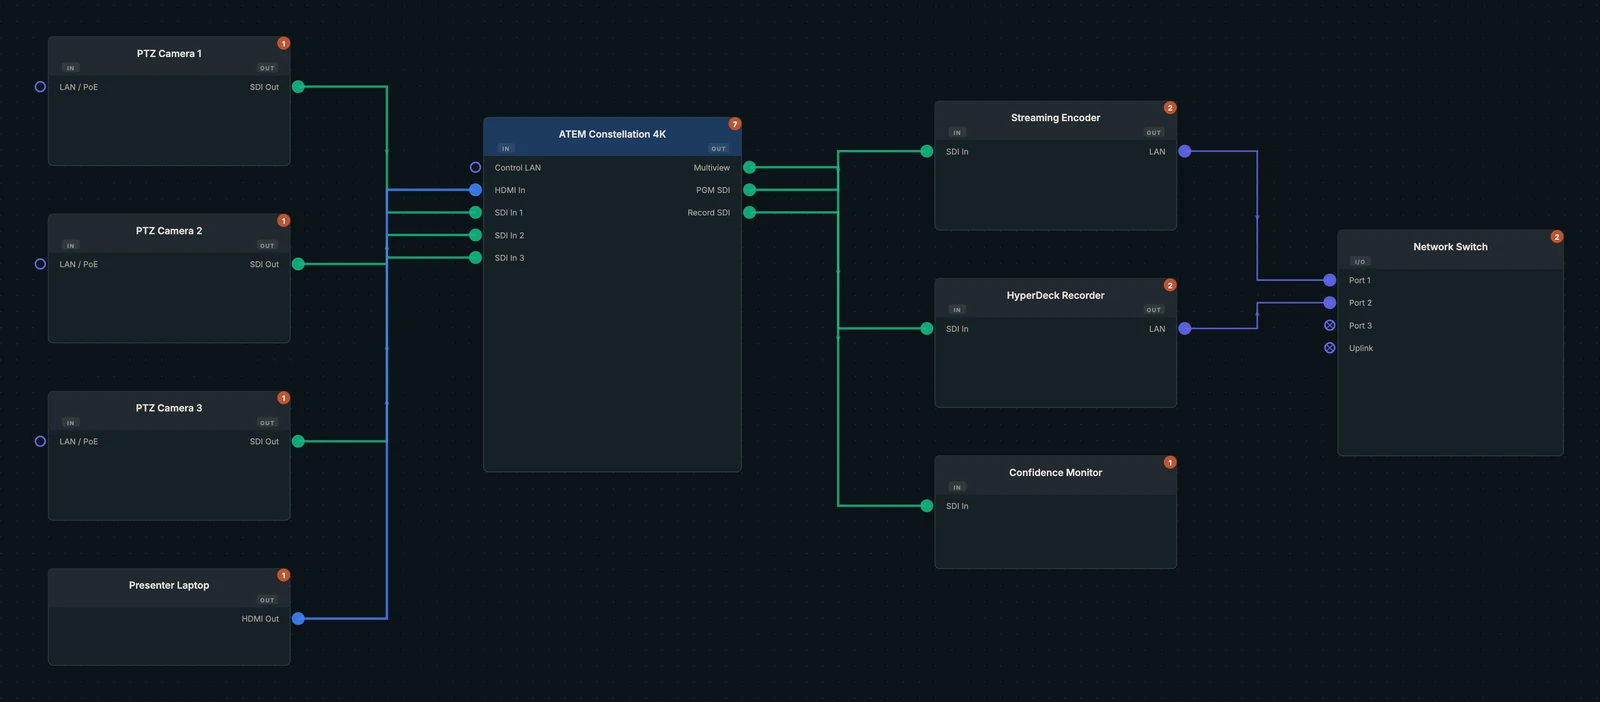Screen dimensions: 1600x702
Task: Click the ATEM Record SDI output port
Action: pyautogui.click(x=749, y=212)
